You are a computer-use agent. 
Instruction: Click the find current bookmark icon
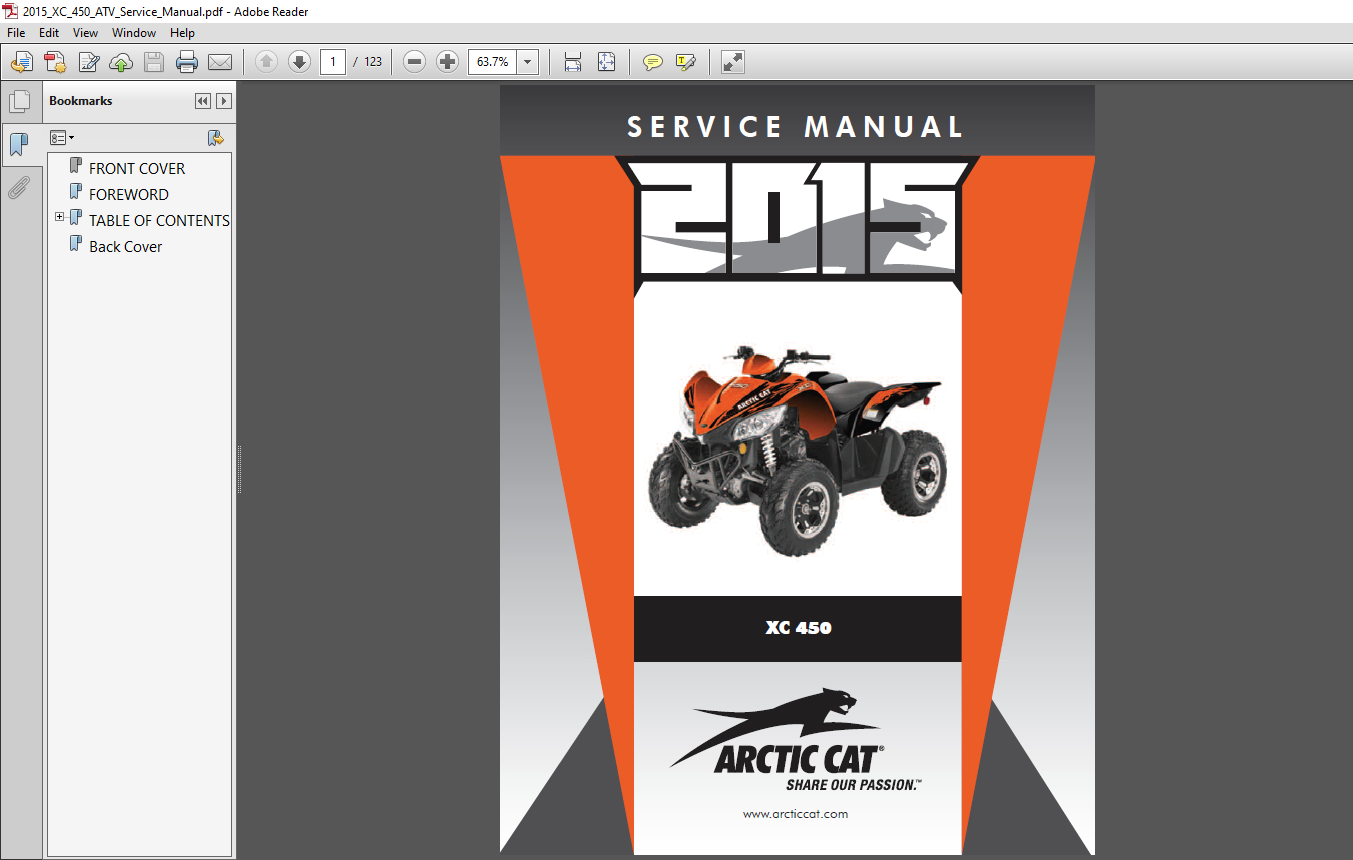tap(215, 138)
